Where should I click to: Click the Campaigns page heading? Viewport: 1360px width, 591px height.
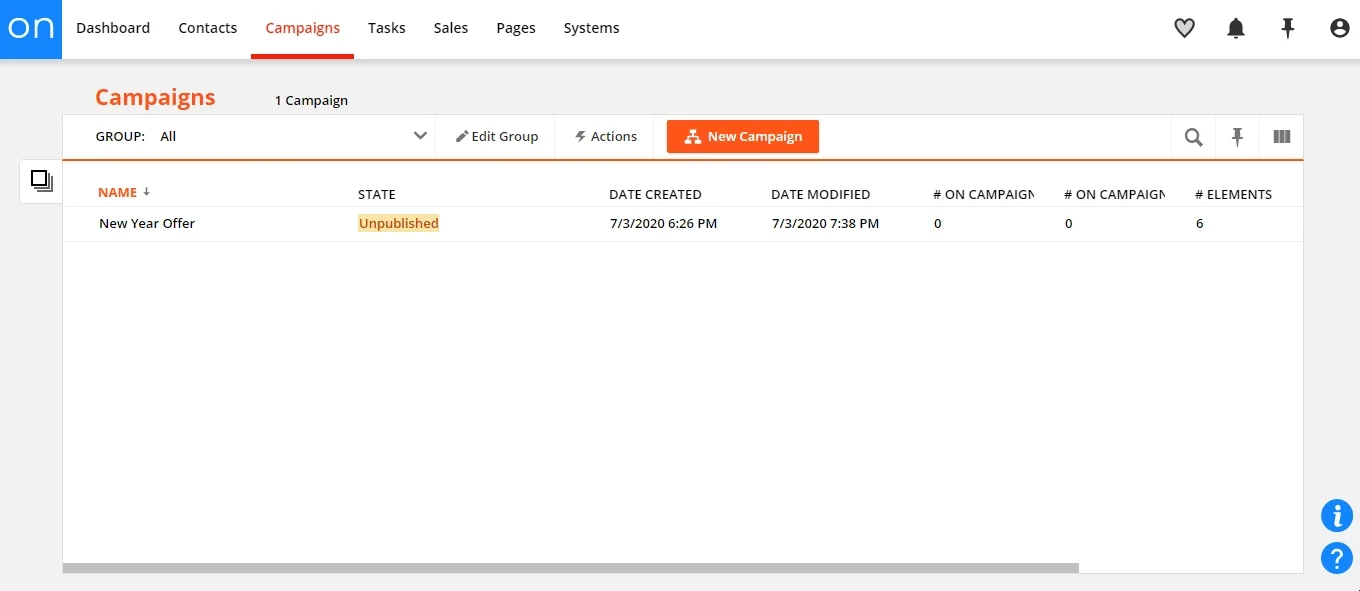(x=155, y=97)
